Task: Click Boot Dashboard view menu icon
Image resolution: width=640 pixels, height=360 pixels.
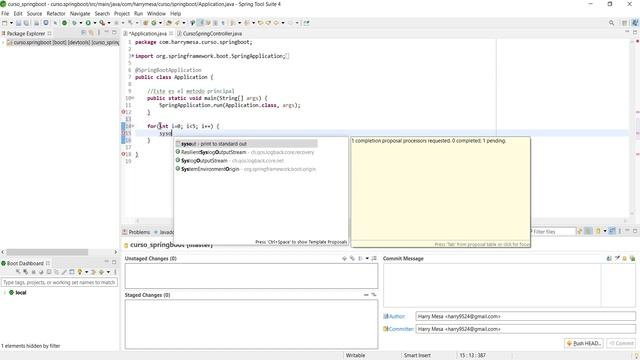Action: [115, 272]
